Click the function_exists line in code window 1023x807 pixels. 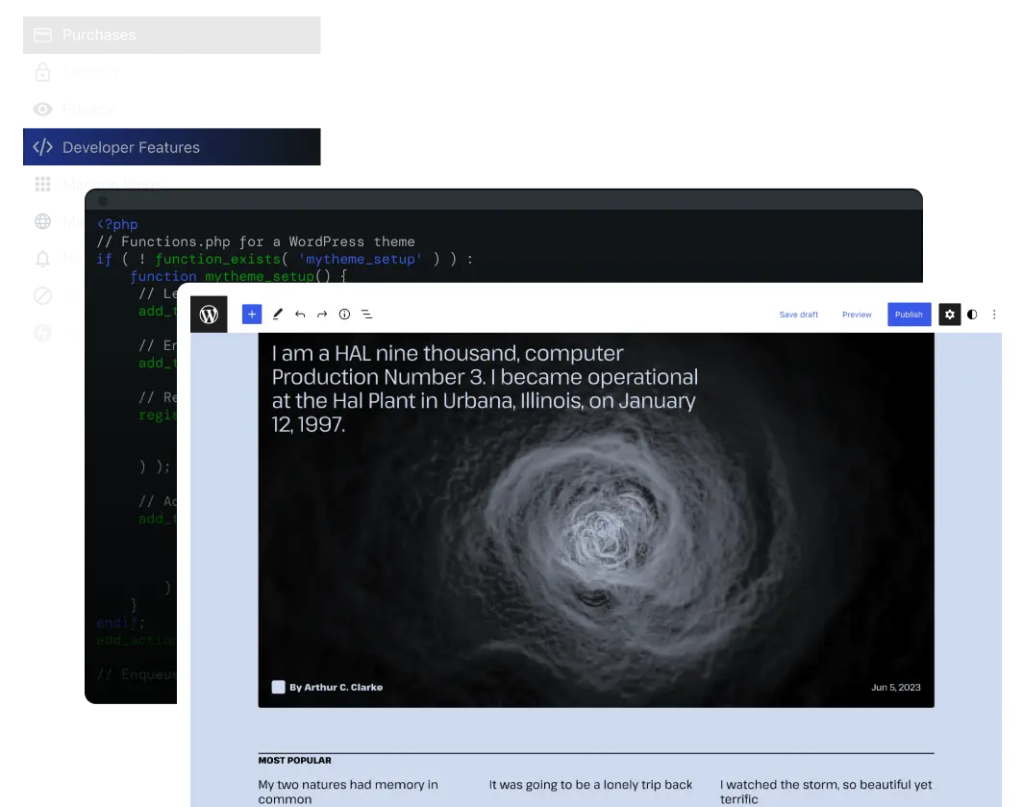pyautogui.click(x=284, y=259)
